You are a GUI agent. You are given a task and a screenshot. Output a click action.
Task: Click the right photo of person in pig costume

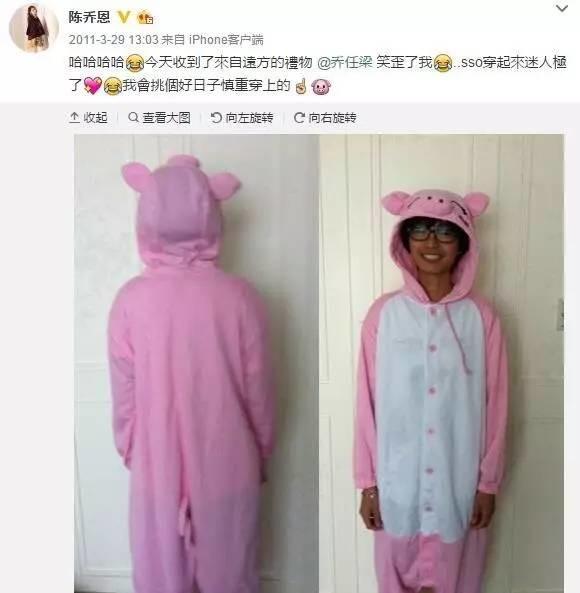pyautogui.click(x=441, y=363)
